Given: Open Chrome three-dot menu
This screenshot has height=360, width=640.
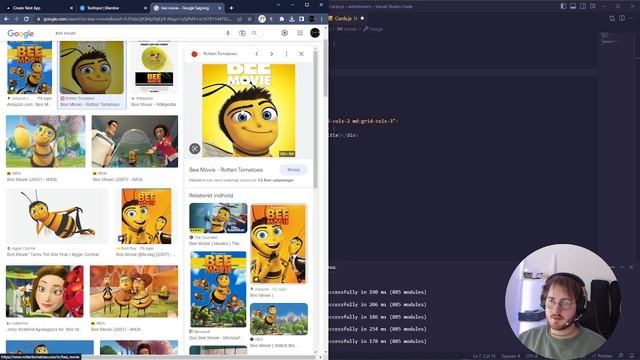Looking at the screenshot, I should click(321, 19).
